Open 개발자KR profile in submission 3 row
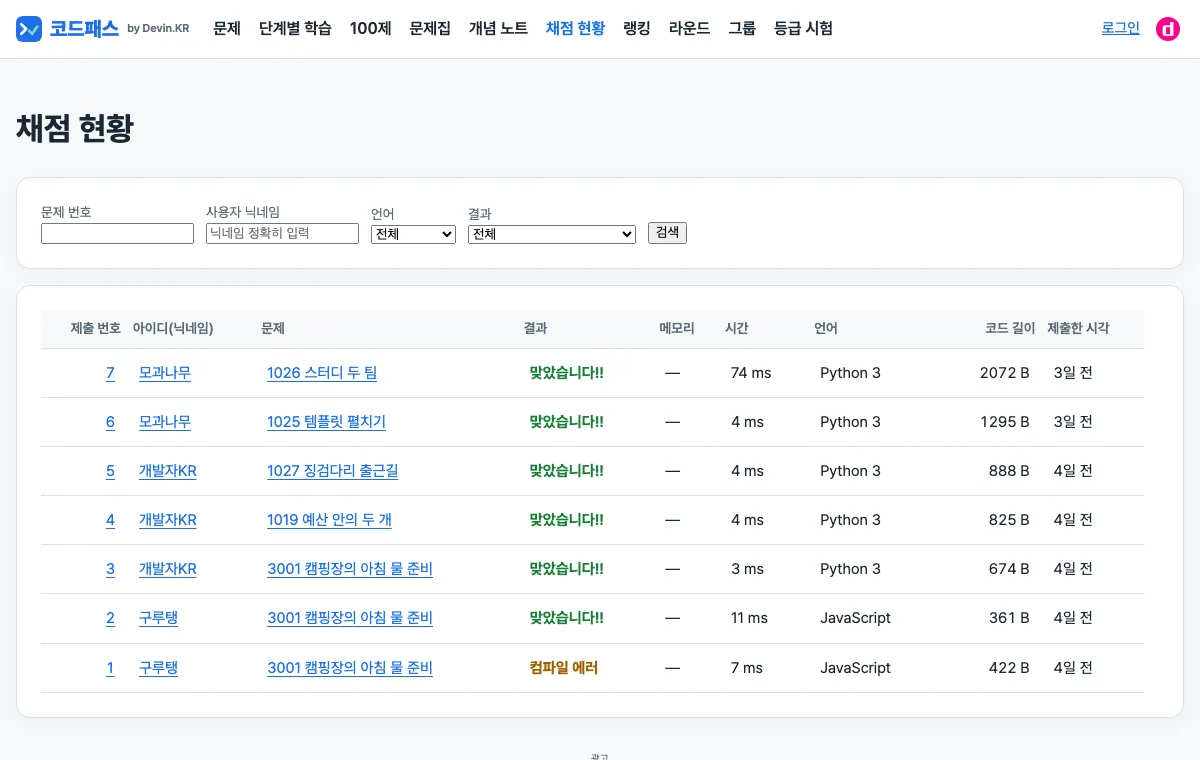The height and width of the screenshot is (760, 1200). pyautogui.click(x=168, y=569)
